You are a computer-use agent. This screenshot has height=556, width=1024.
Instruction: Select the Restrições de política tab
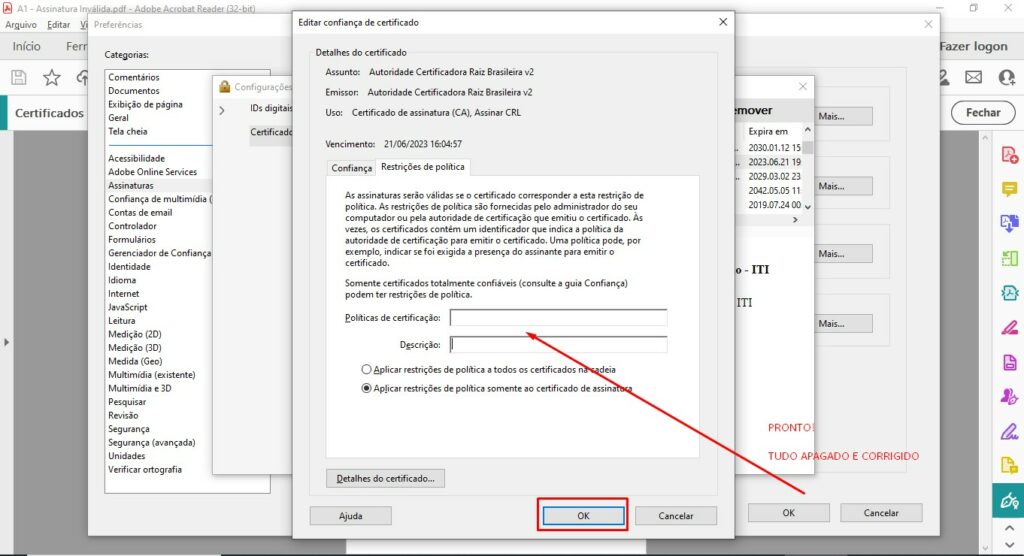423,167
